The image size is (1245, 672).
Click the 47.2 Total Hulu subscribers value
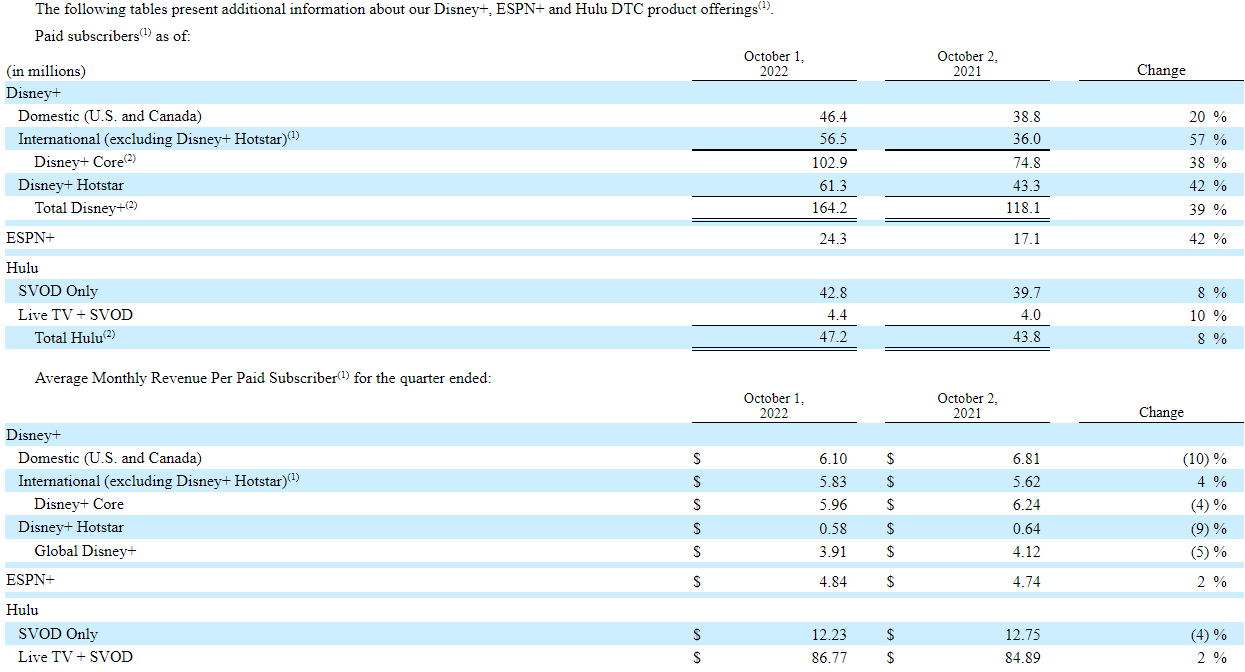[833, 337]
